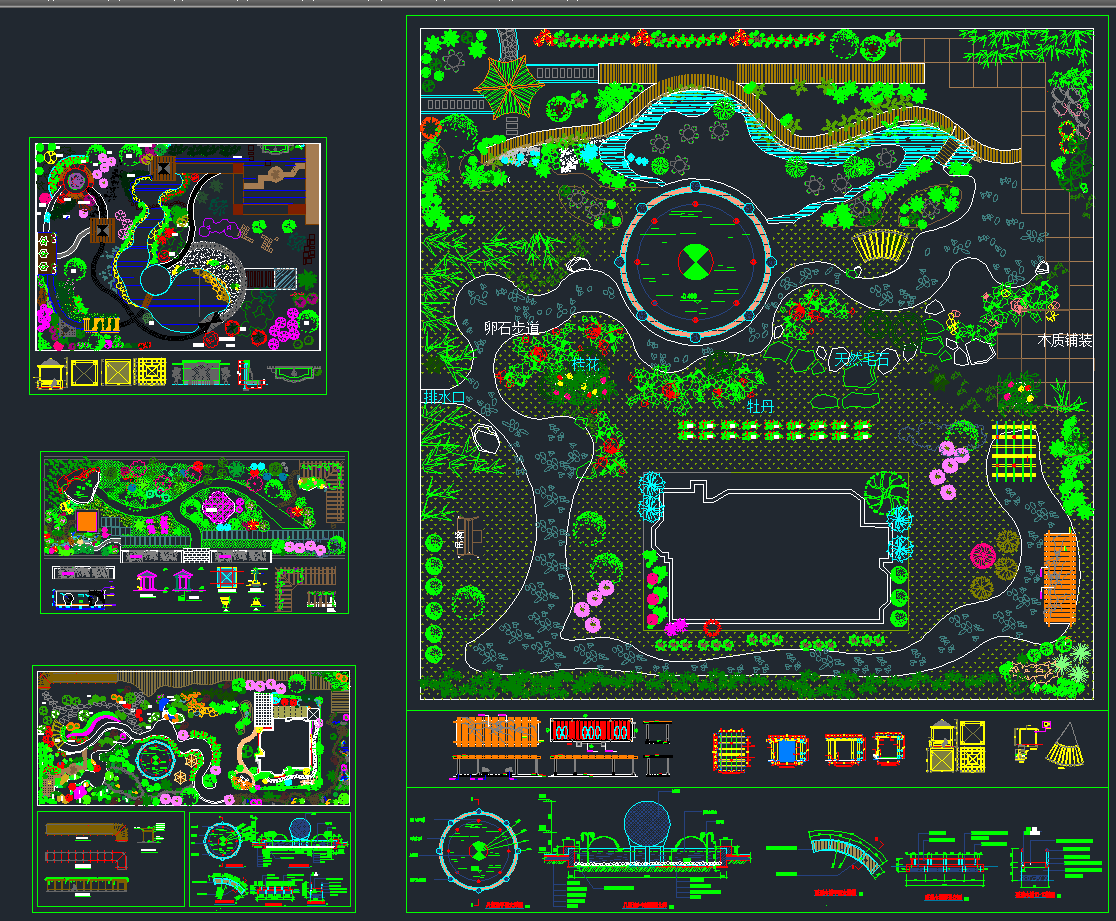The height and width of the screenshot is (921, 1116).
Task: Select the orange wooden deck on right
Action: click(x=1059, y=578)
